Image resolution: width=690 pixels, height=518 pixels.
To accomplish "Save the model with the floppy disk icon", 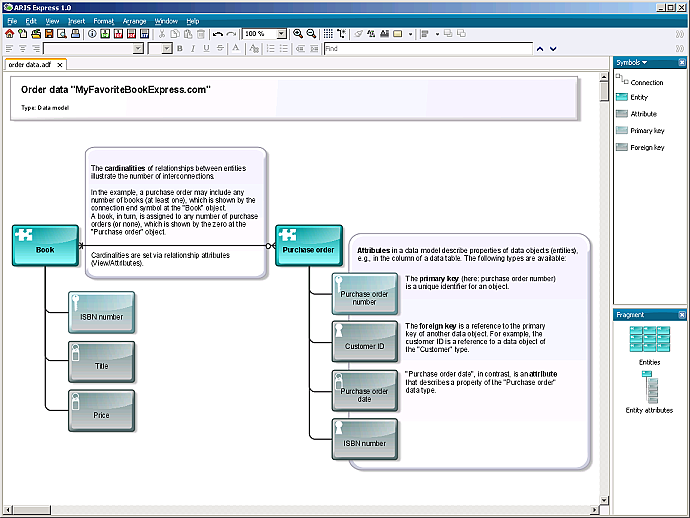I will click(49, 34).
